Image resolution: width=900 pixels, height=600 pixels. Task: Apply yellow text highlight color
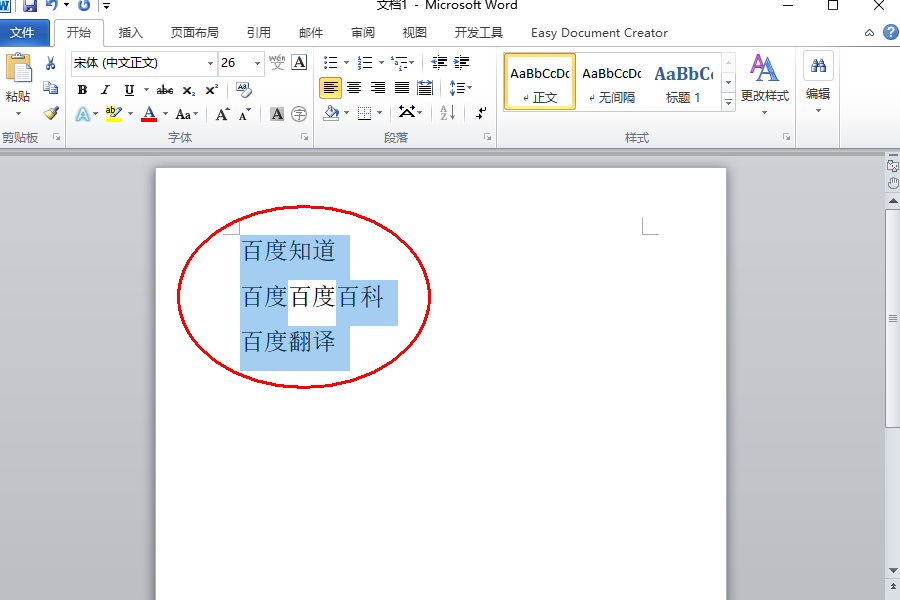tap(114, 114)
